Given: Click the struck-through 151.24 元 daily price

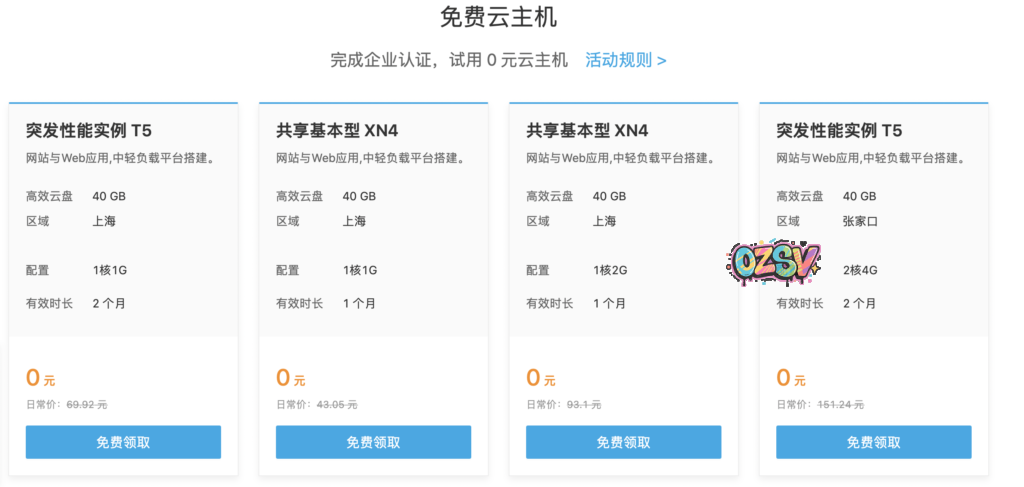Looking at the screenshot, I should (840, 404).
